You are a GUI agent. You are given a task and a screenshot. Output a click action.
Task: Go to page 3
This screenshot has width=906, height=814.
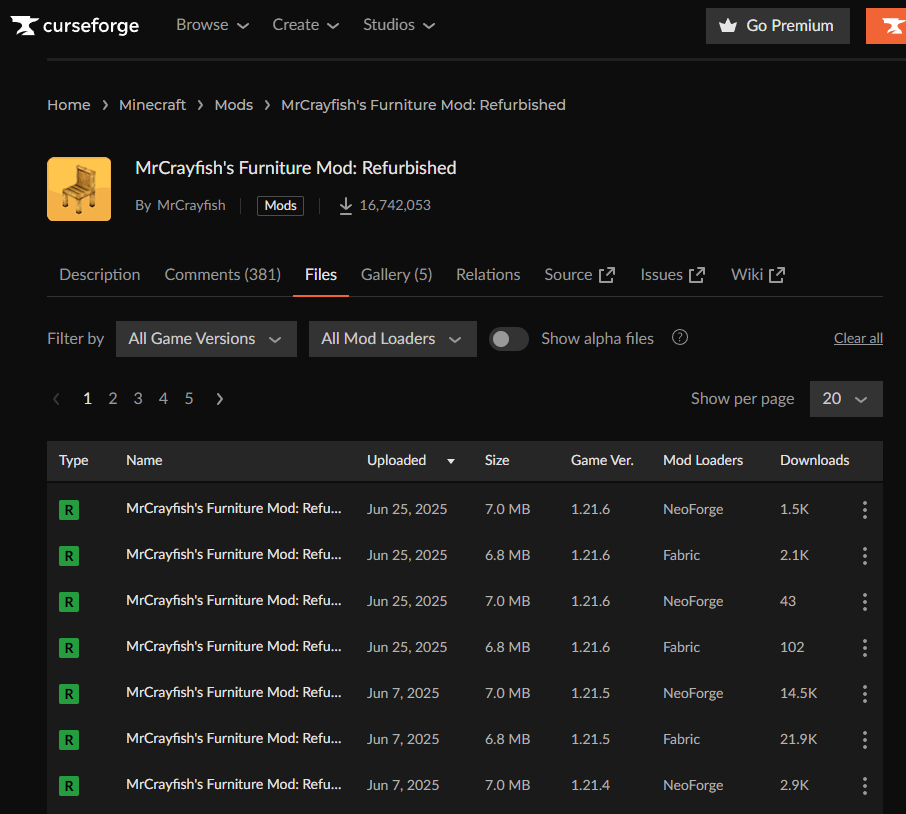coord(138,399)
